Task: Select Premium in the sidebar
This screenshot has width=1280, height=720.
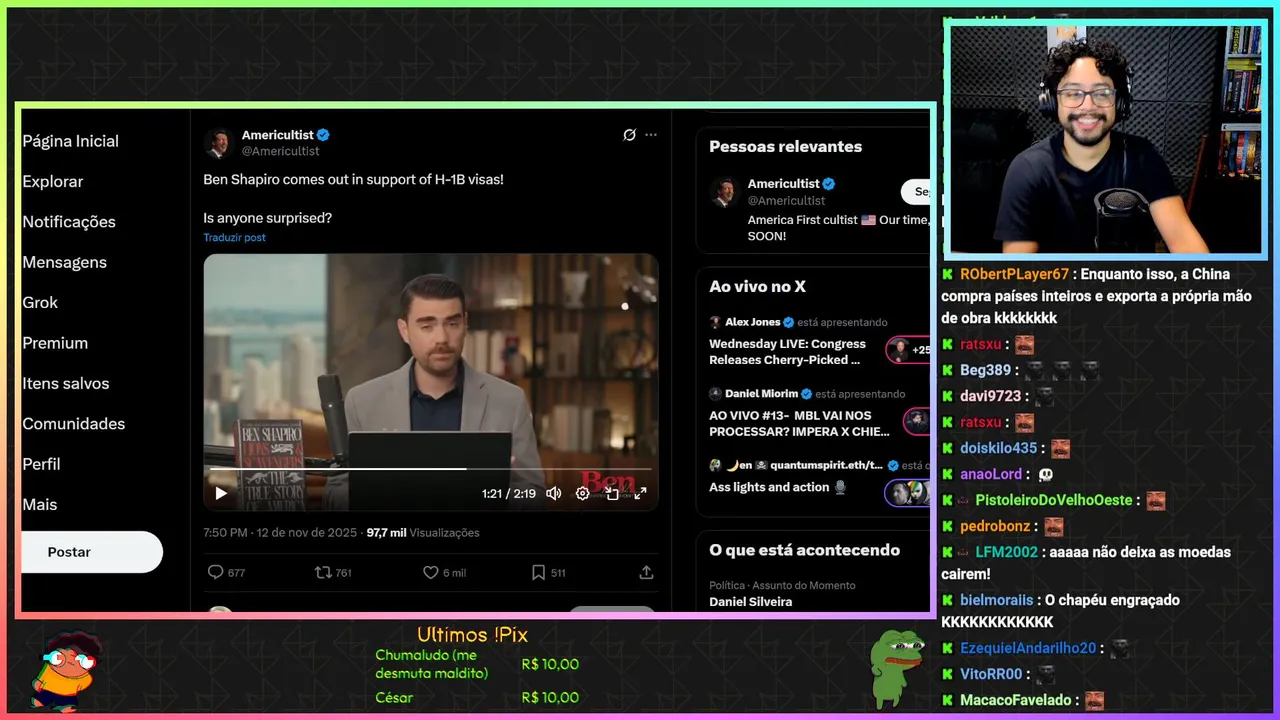Action: (x=55, y=343)
